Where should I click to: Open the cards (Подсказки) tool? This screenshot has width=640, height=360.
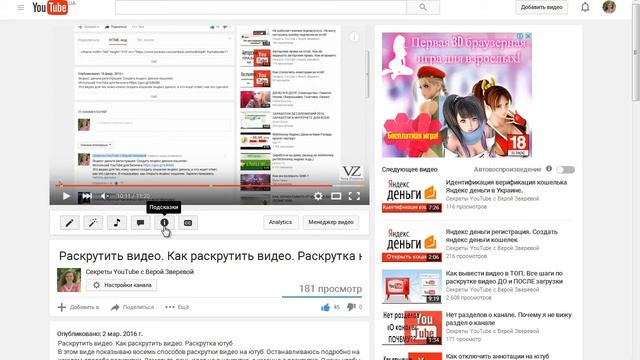point(164,222)
